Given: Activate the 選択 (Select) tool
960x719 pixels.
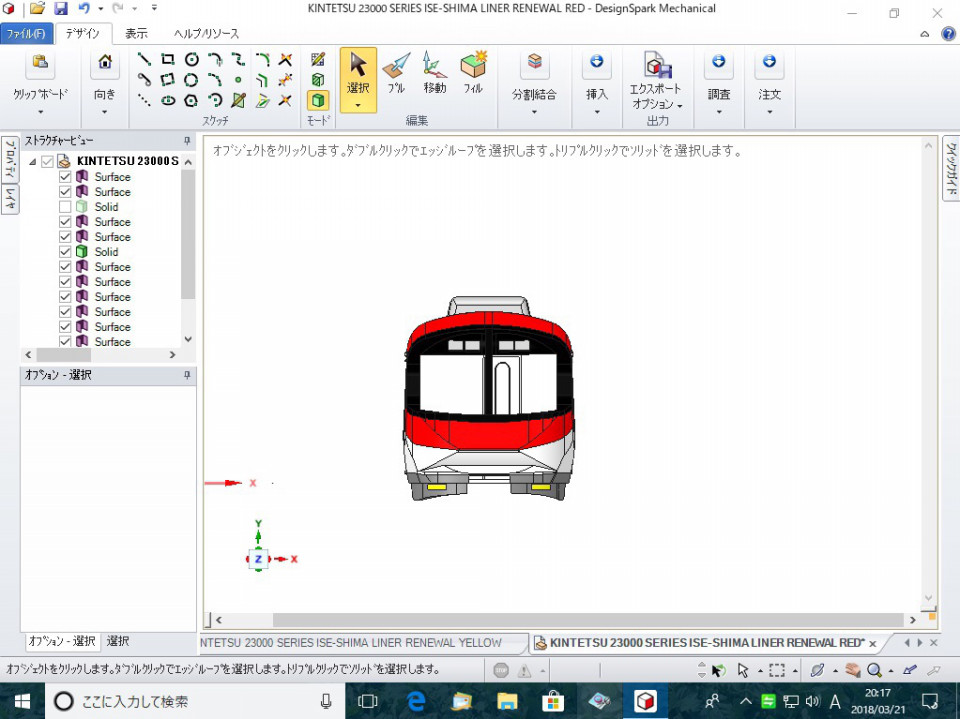Looking at the screenshot, I should (358, 80).
